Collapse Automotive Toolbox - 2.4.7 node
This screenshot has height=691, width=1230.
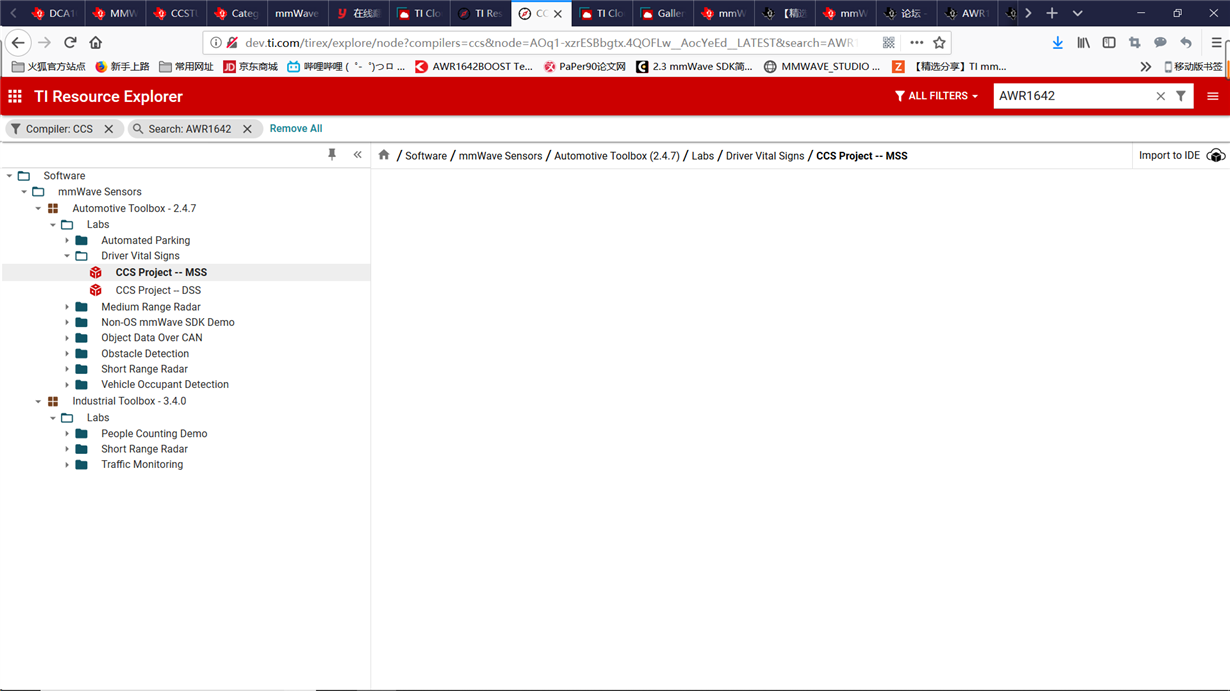[x=38, y=209]
